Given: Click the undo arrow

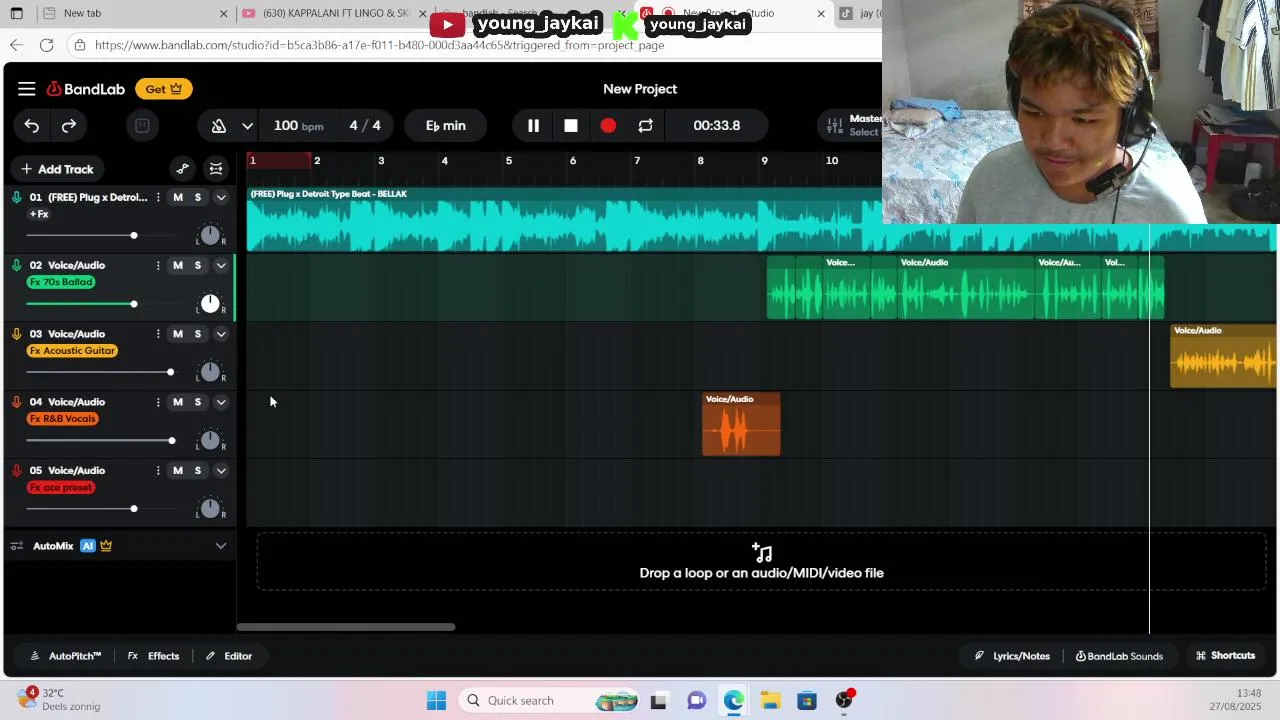Looking at the screenshot, I should coord(32,126).
